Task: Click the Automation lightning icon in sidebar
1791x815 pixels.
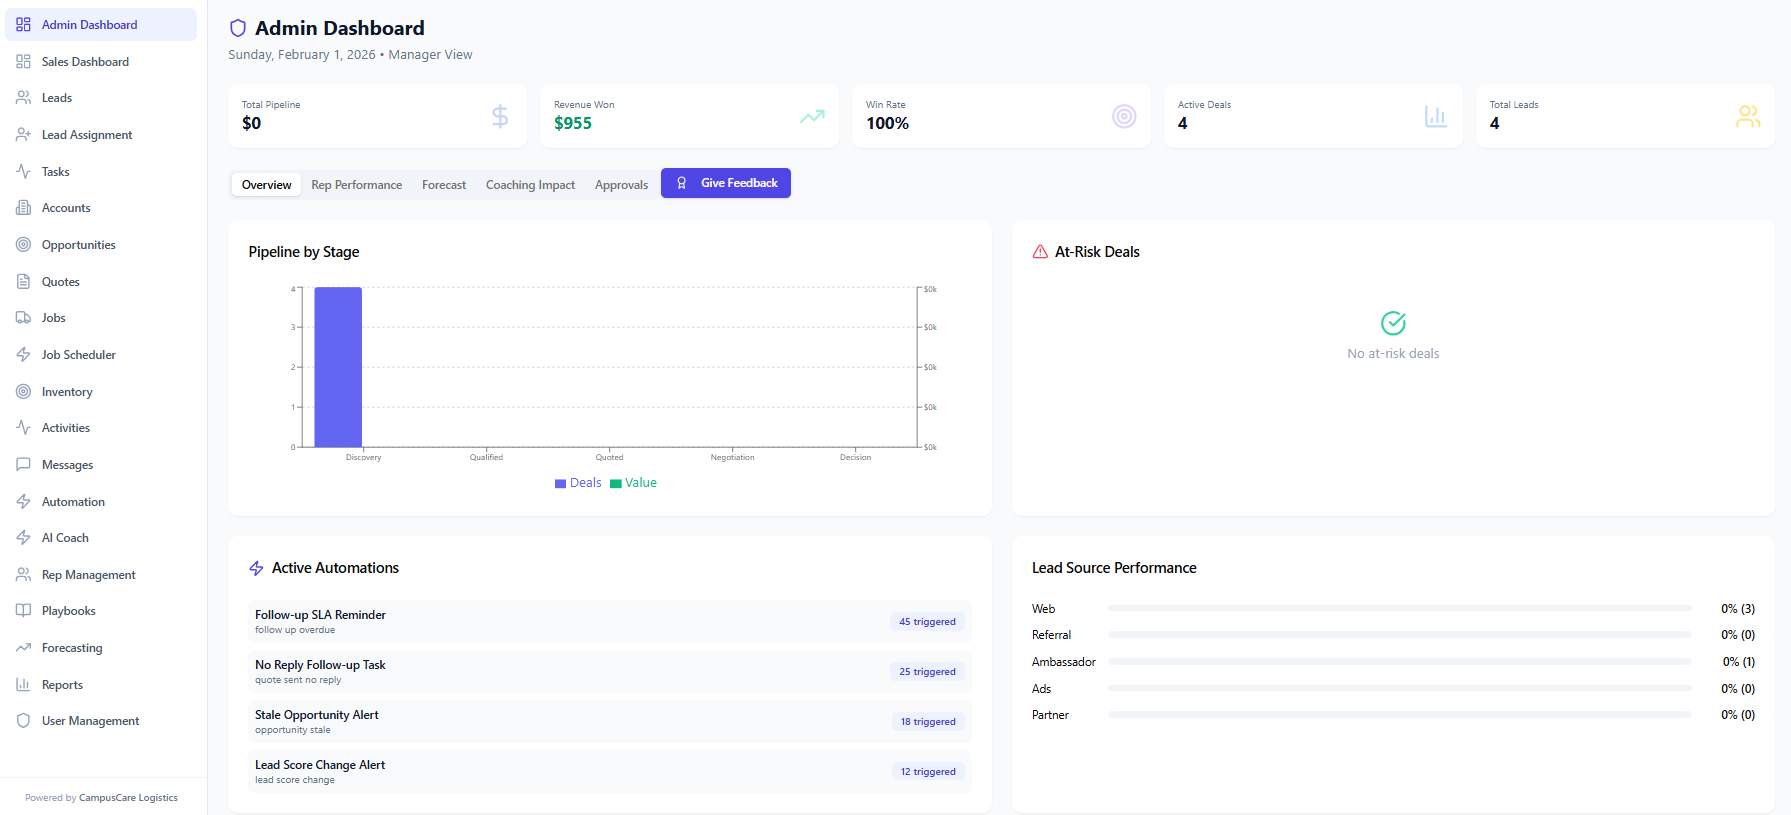Action: tap(23, 502)
